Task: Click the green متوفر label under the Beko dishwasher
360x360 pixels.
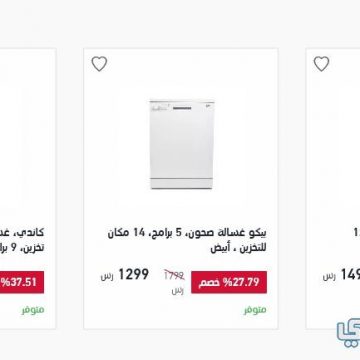Action: (255, 310)
